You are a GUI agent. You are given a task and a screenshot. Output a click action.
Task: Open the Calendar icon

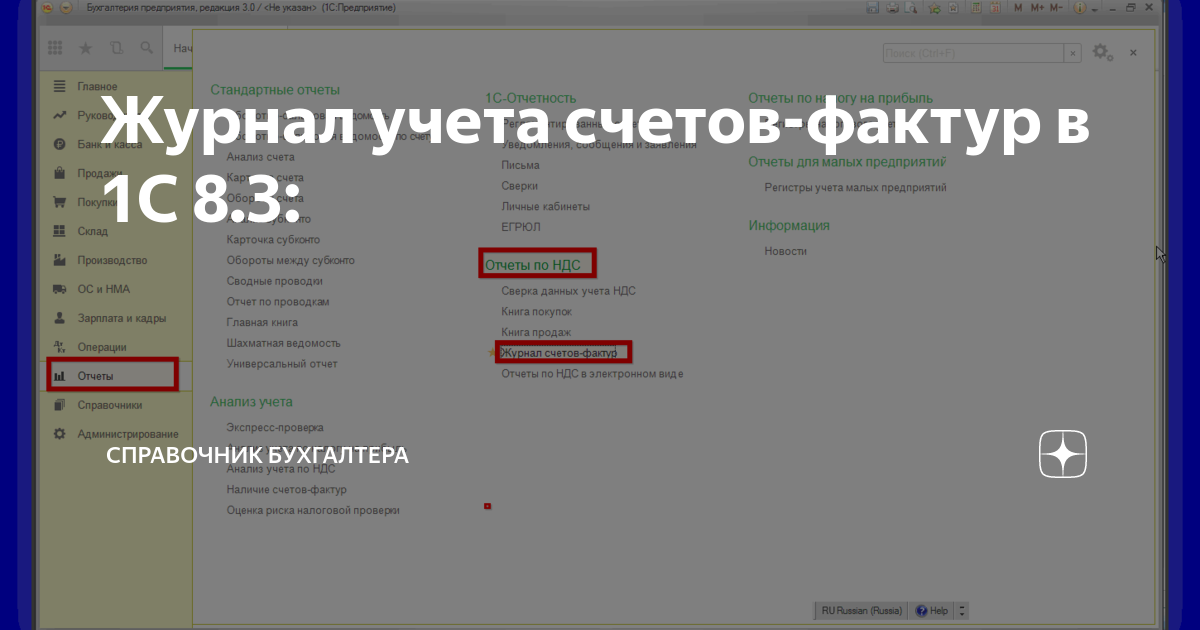(x=995, y=7)
